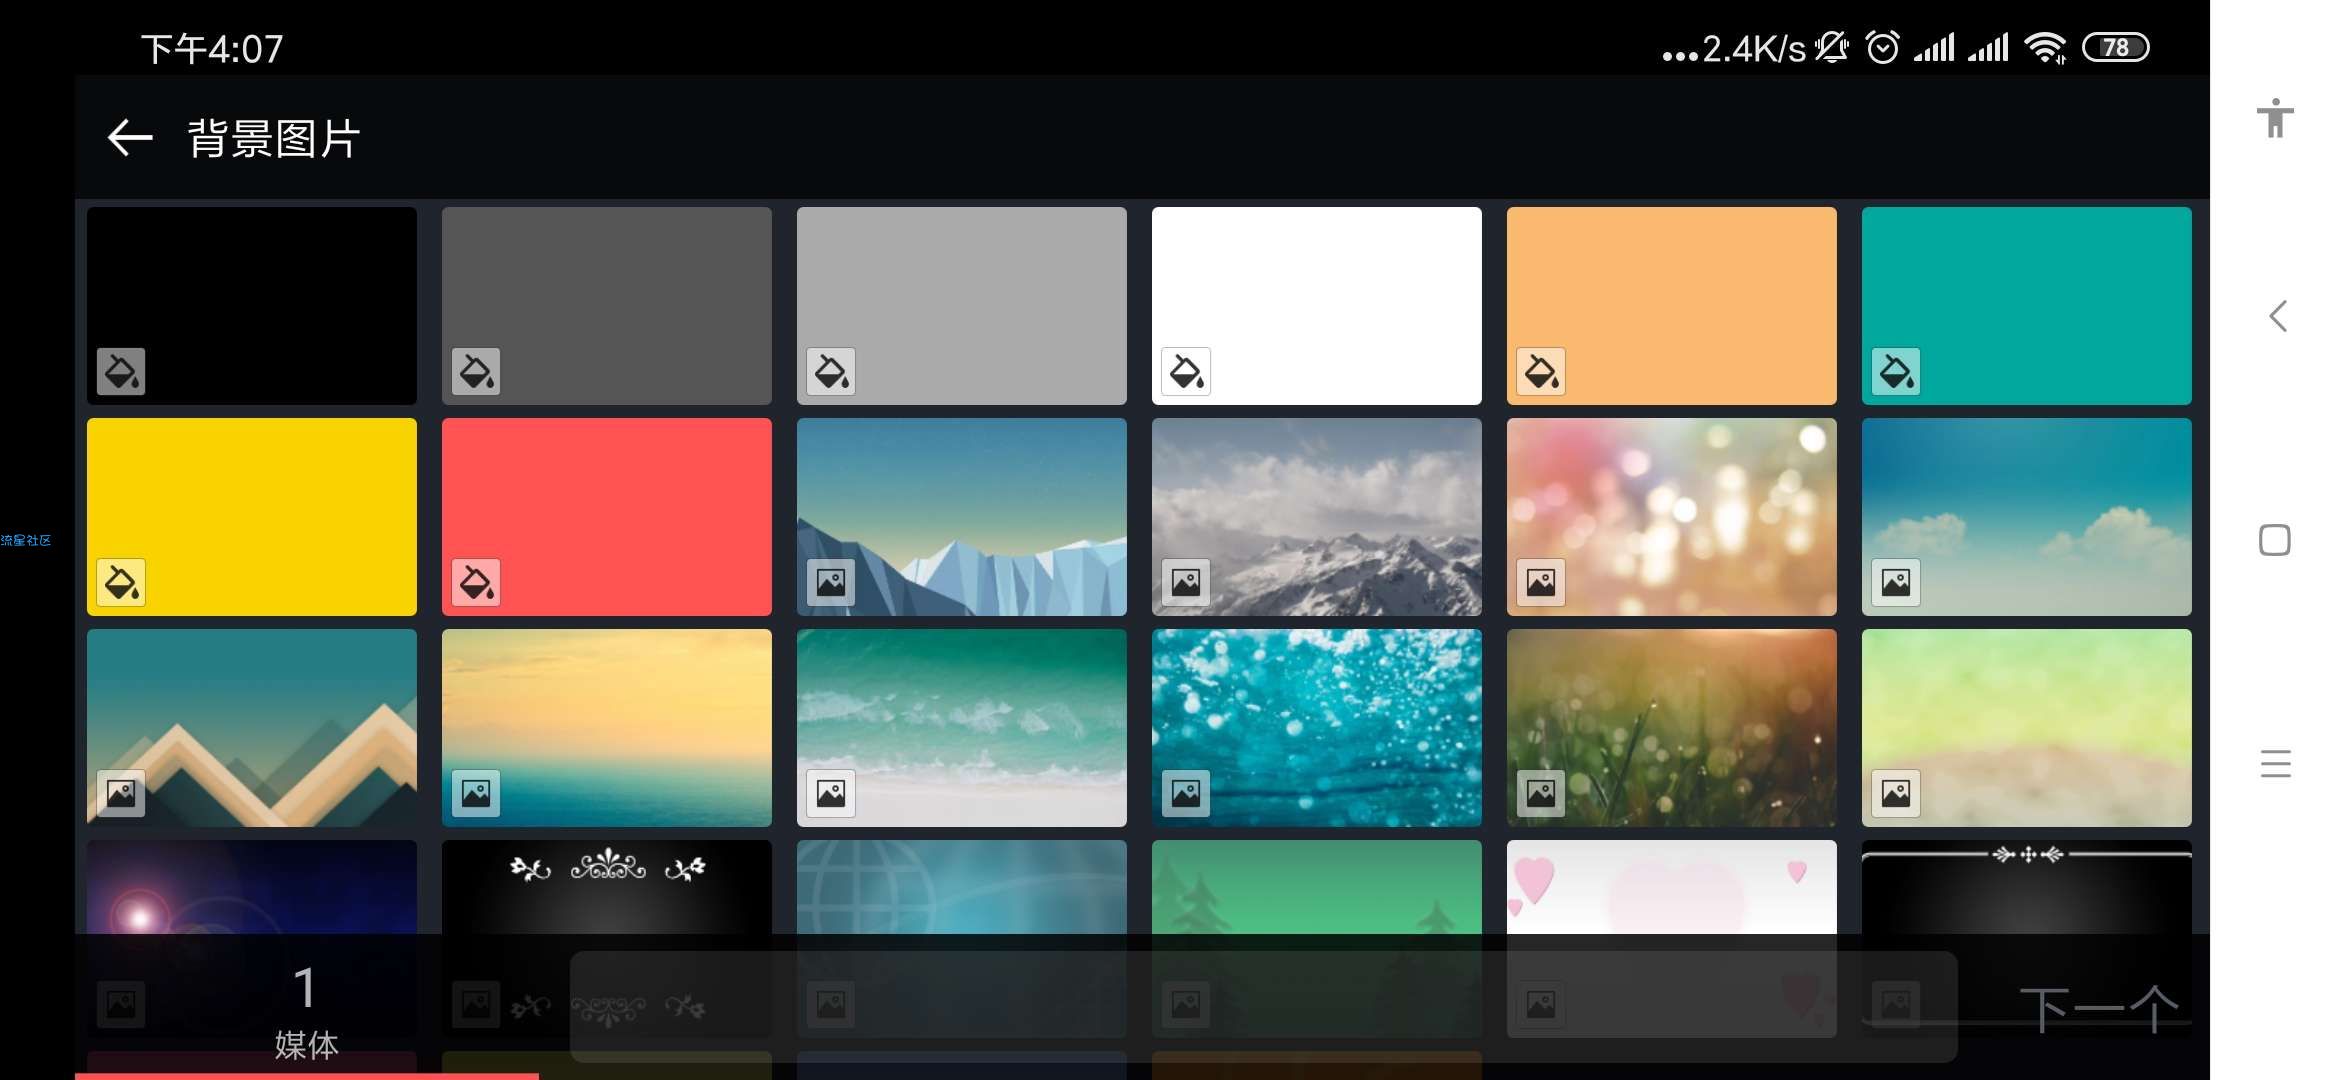The width and height of the screenshot is (2340, 1080).
Task: Tap paint bucket icon on yellow swatch
Action: pyautogui.click(x=121, y=582)
